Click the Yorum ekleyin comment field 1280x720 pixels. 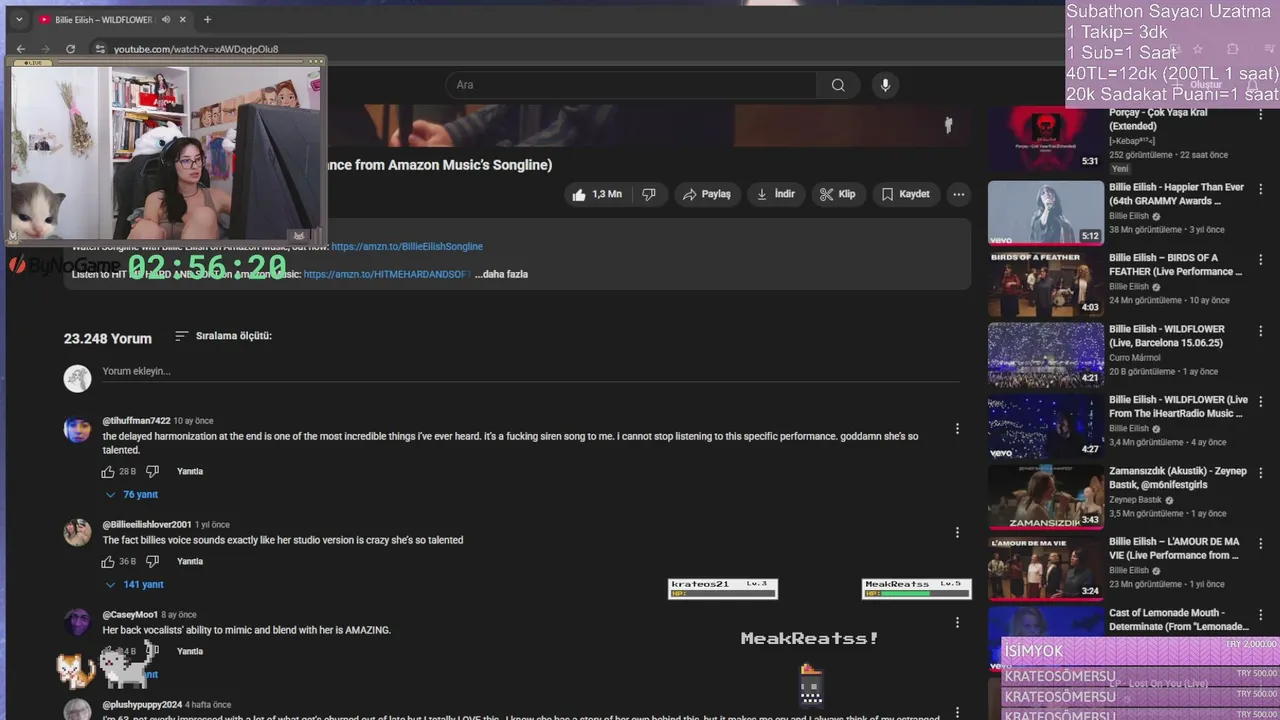tap(530, 371)
